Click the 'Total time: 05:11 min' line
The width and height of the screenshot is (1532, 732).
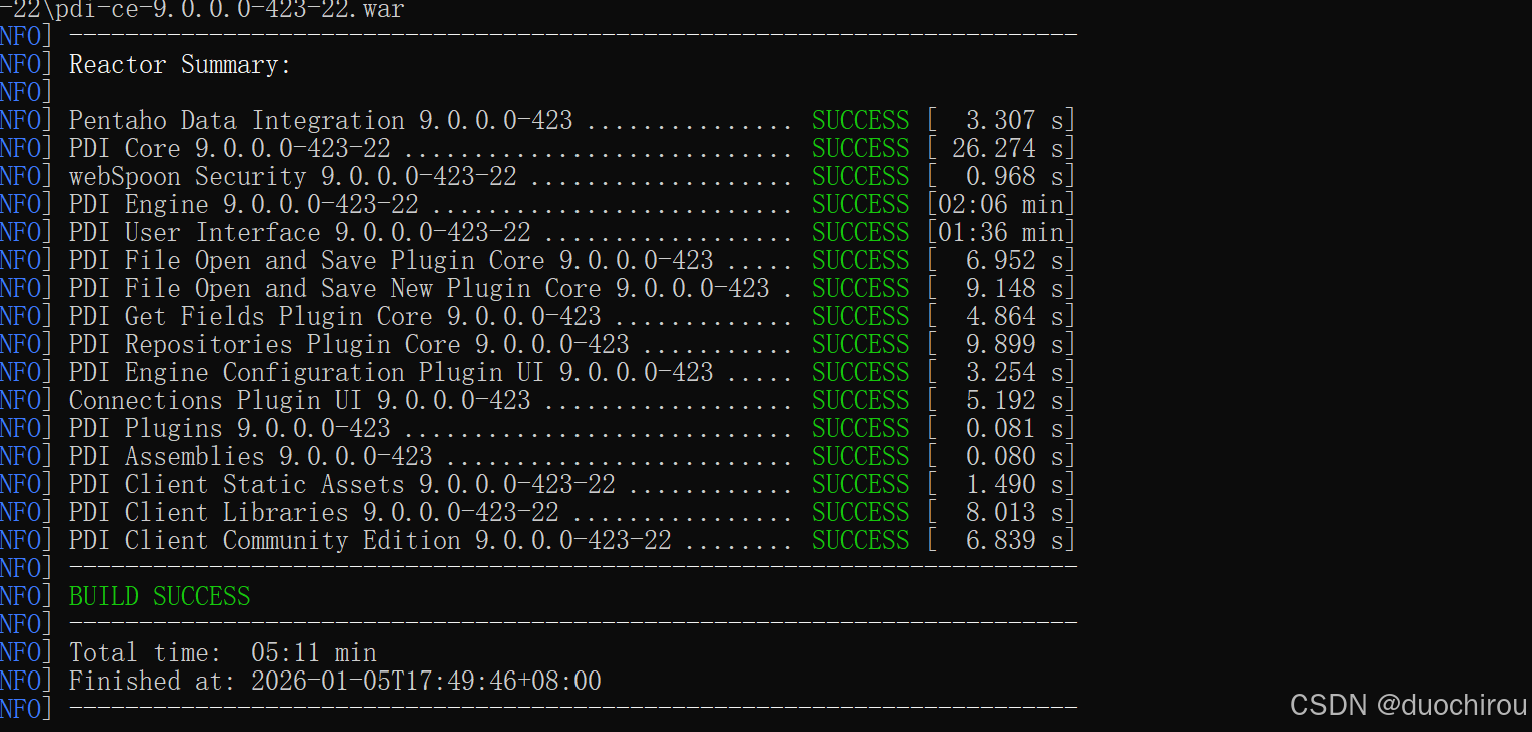tap(223, 653)
